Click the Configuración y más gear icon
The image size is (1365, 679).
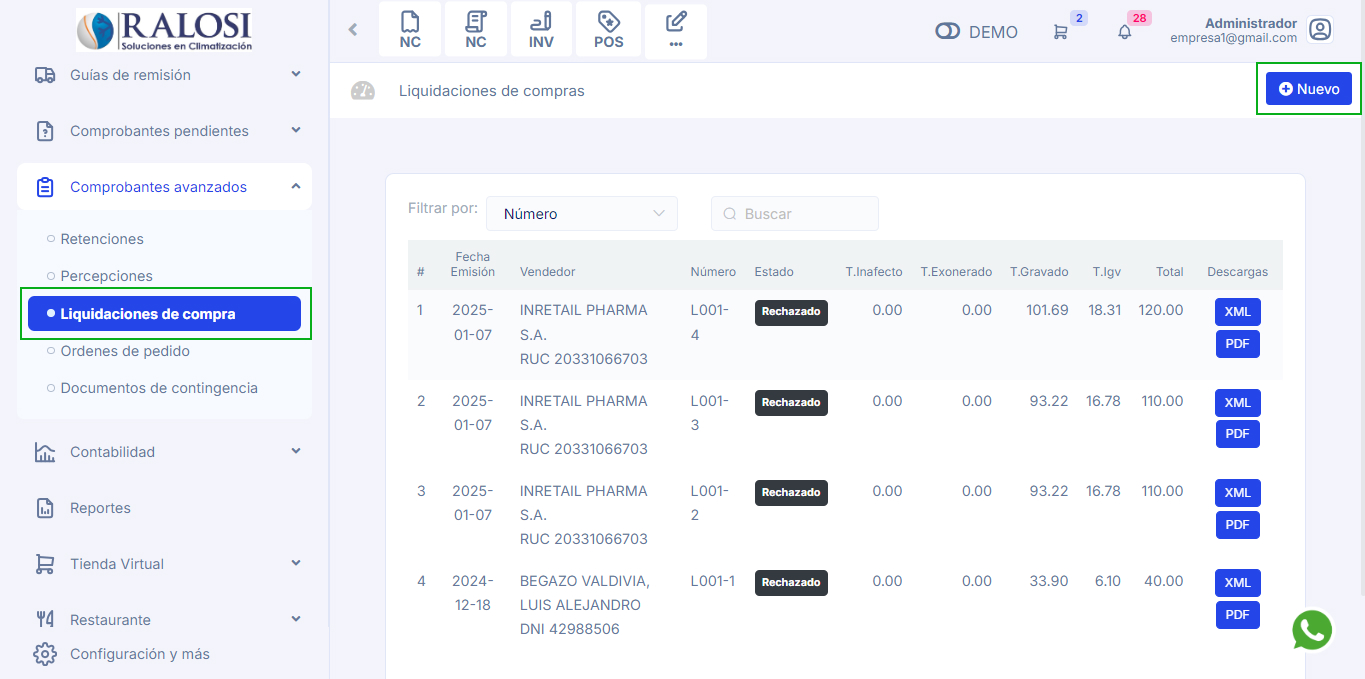(x=45, y=654)
